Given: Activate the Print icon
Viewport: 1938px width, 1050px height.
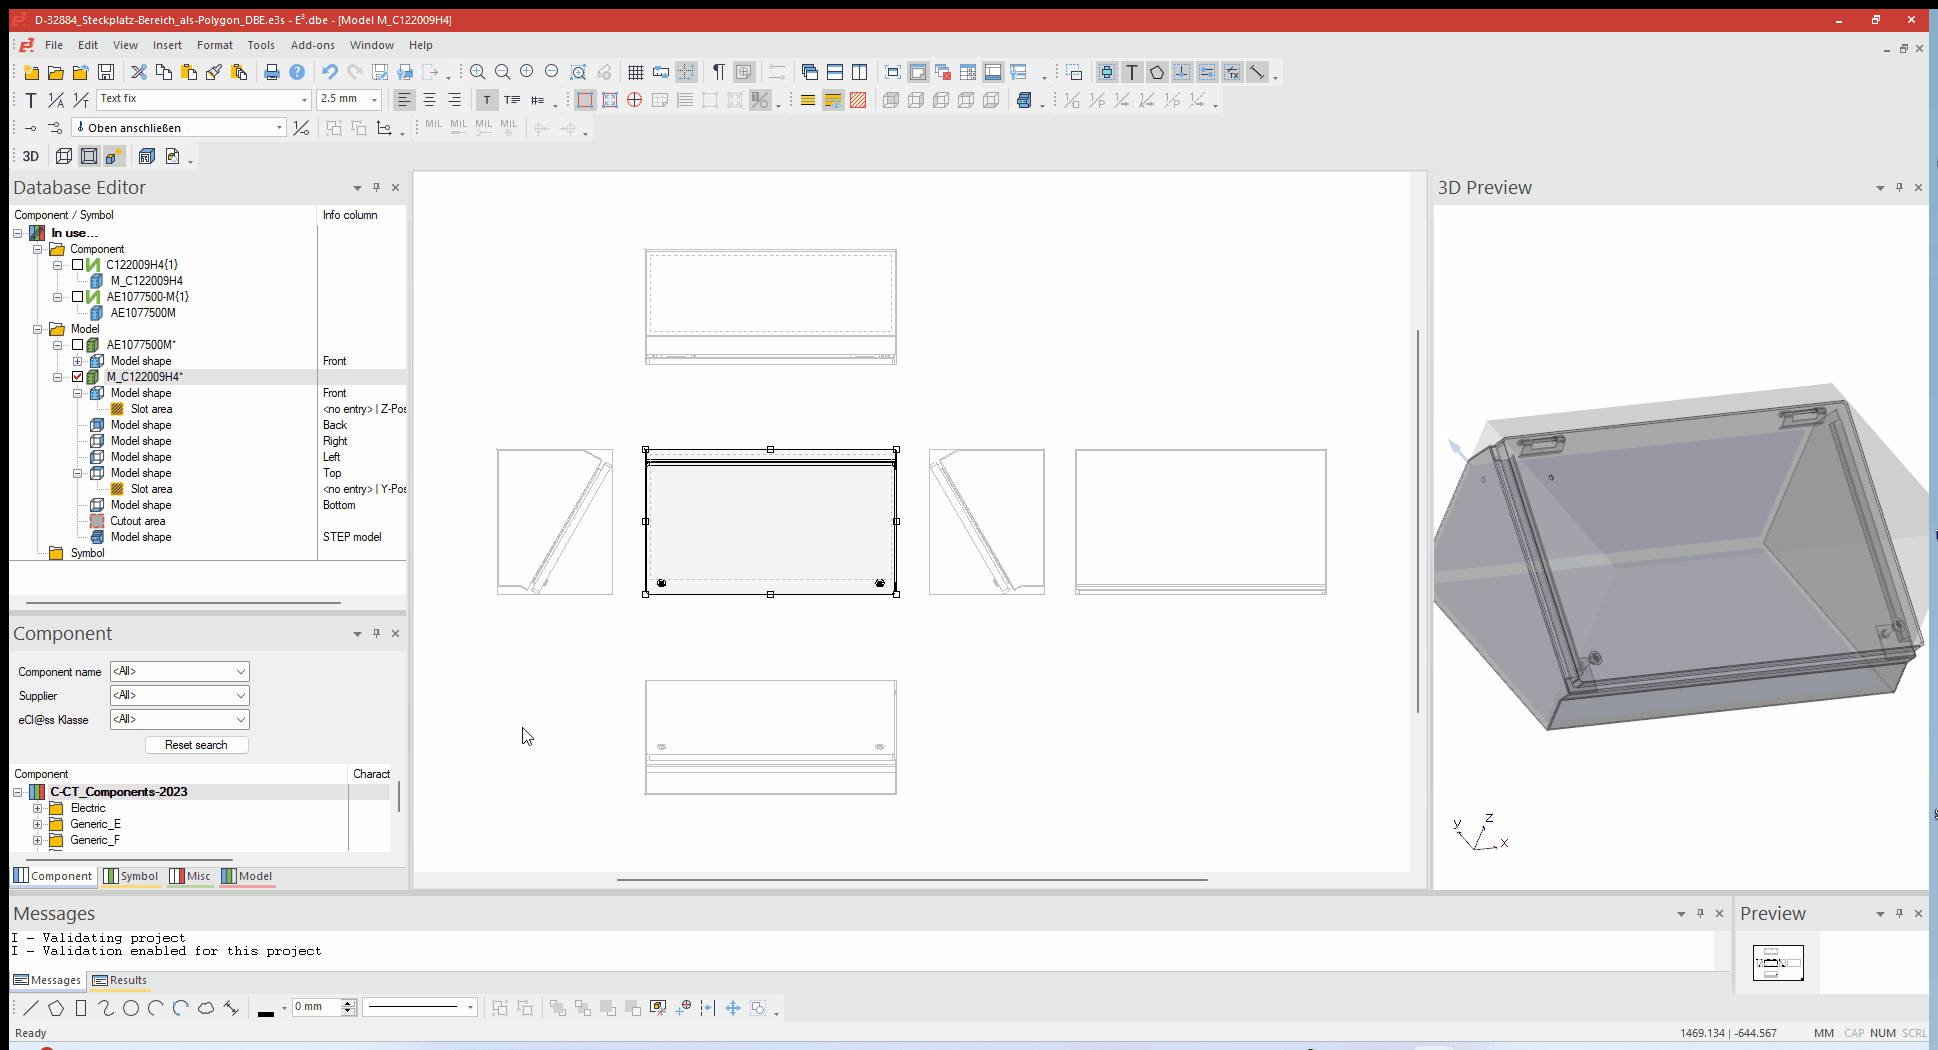Looking at the screenshot, I should tap(271, 72).
